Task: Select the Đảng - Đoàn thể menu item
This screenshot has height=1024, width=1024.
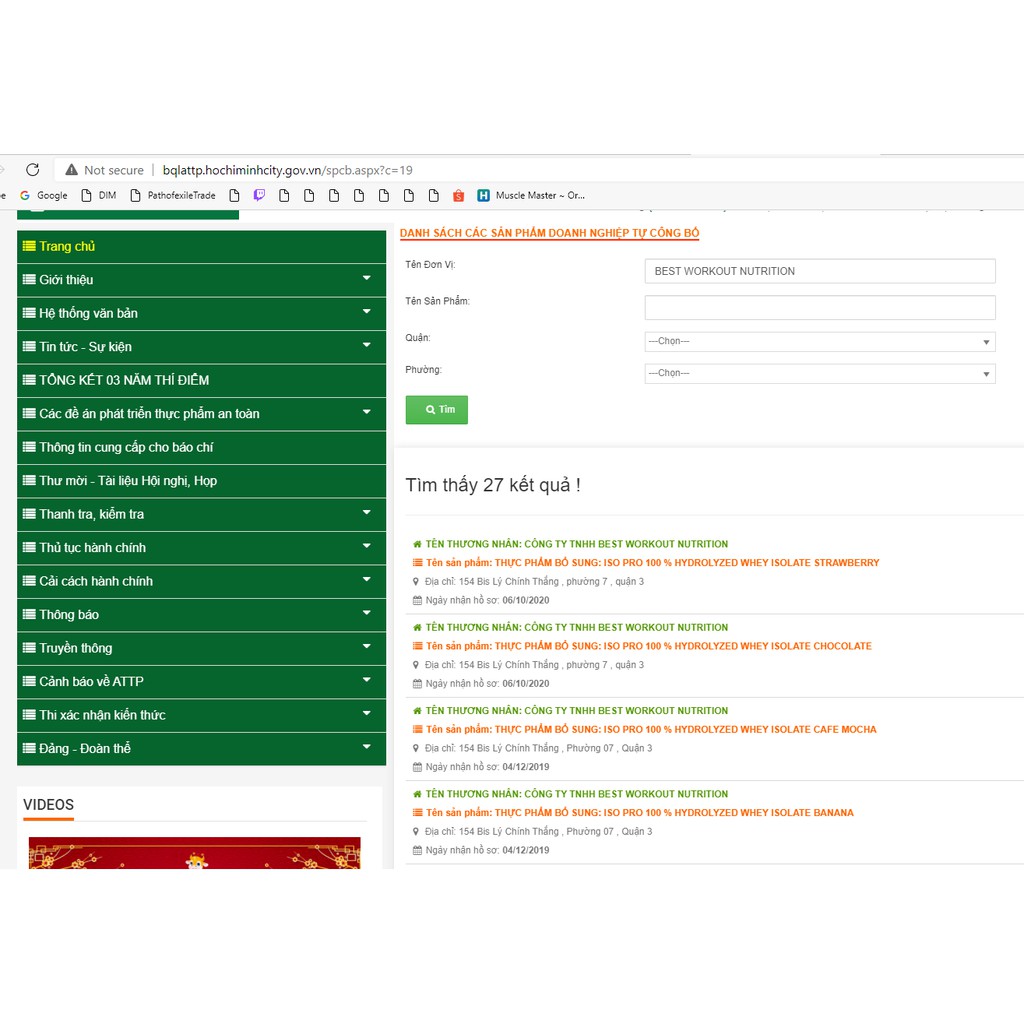Action: (x=201, y=748)
